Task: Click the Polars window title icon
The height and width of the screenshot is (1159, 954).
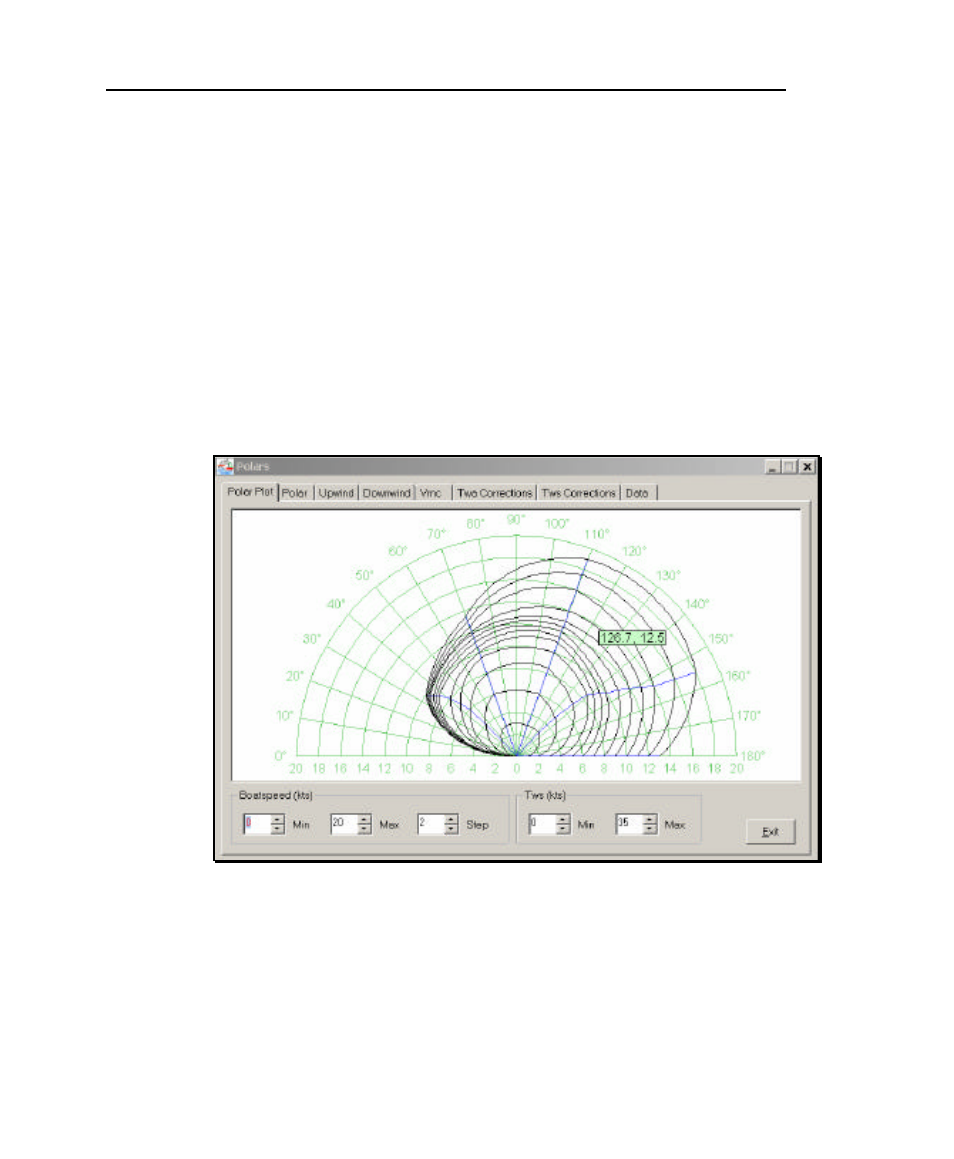Action: 225,466
